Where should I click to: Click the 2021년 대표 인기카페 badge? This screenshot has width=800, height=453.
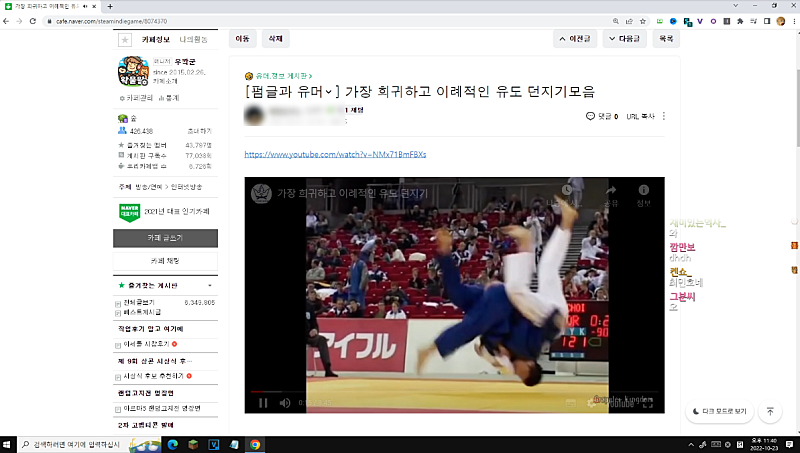coord(165,212)
